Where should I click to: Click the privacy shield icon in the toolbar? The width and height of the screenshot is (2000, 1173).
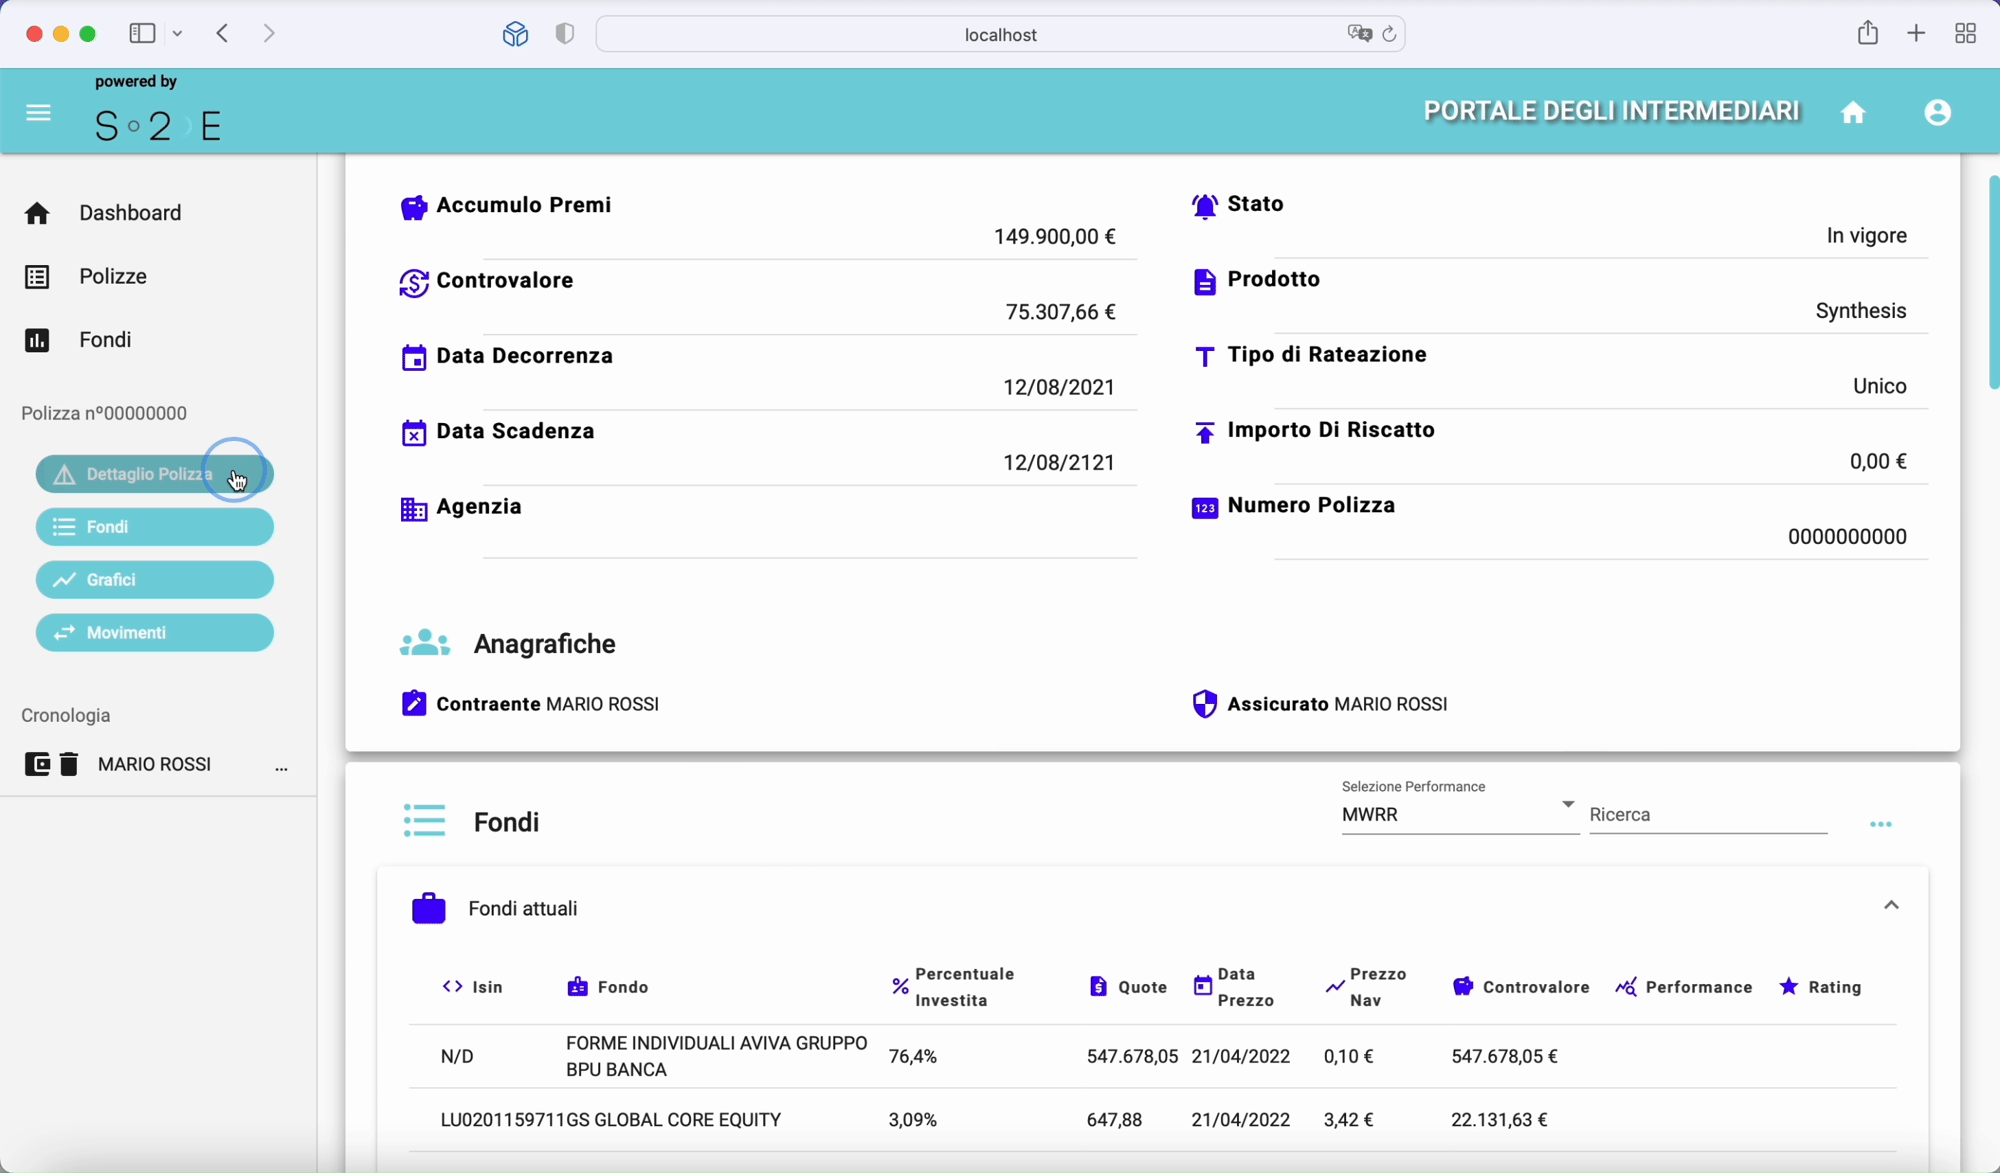click(565, 34)
